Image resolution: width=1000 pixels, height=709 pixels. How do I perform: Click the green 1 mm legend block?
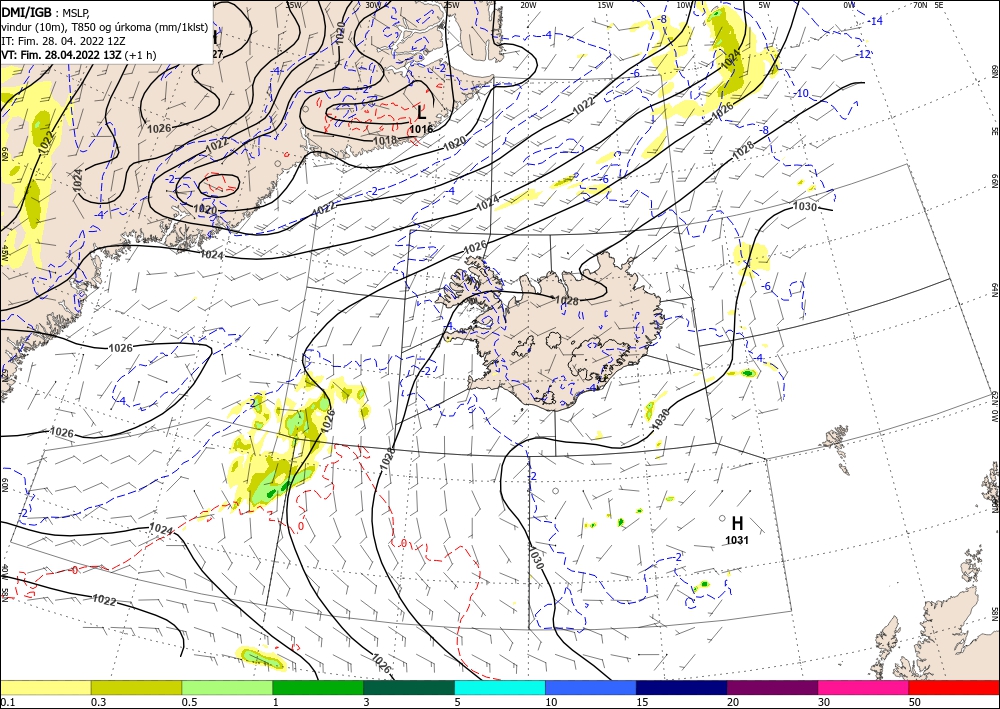(318, 687)
